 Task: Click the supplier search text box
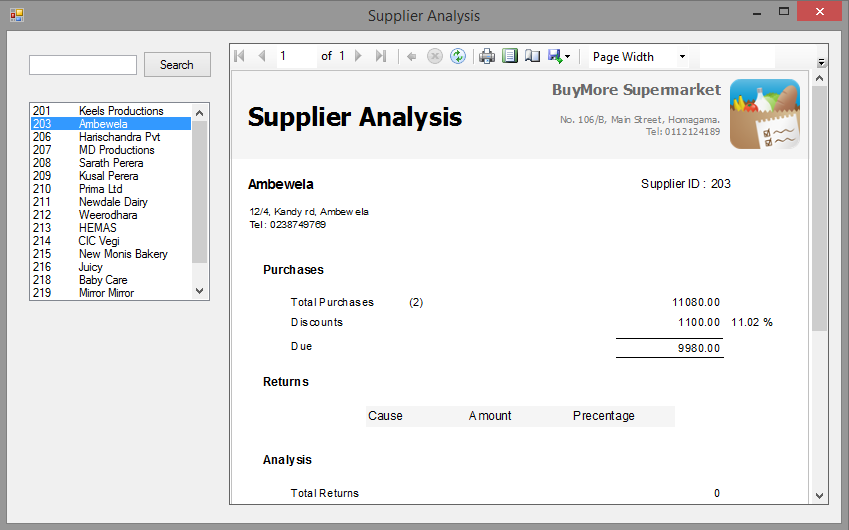pos(83,65)
